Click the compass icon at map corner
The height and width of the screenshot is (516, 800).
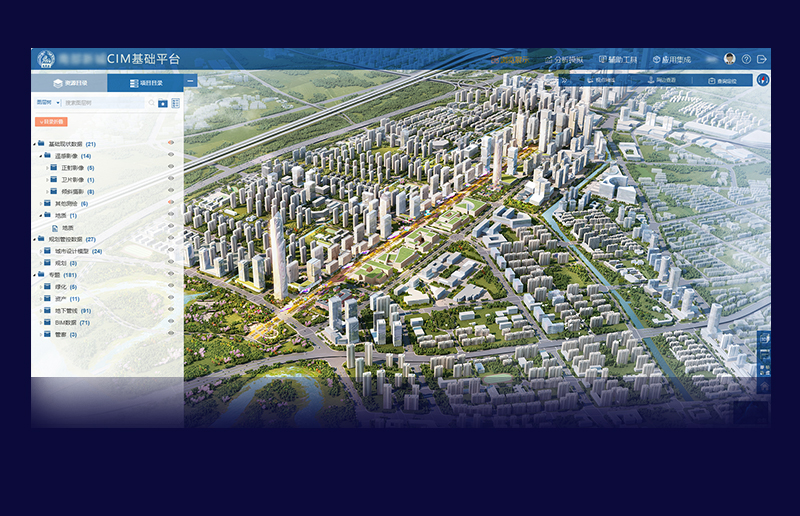pyautogui.click(x=763, y=80)
